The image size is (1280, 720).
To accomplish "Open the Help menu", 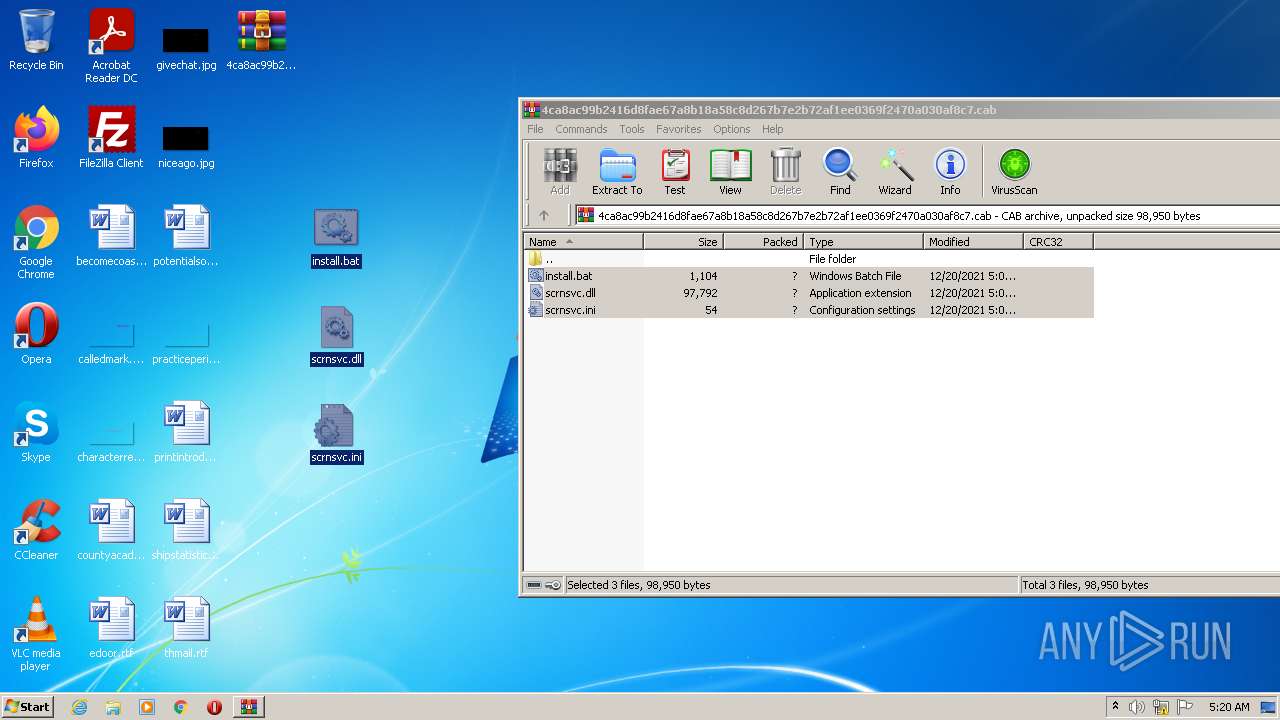I will tap(772, 129).
